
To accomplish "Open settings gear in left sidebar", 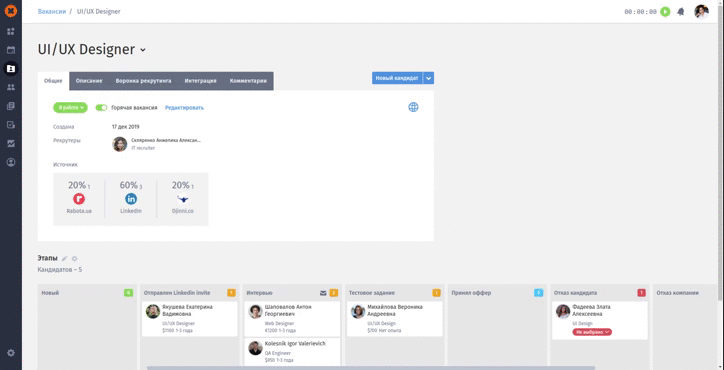I will [x=11, y=353].
